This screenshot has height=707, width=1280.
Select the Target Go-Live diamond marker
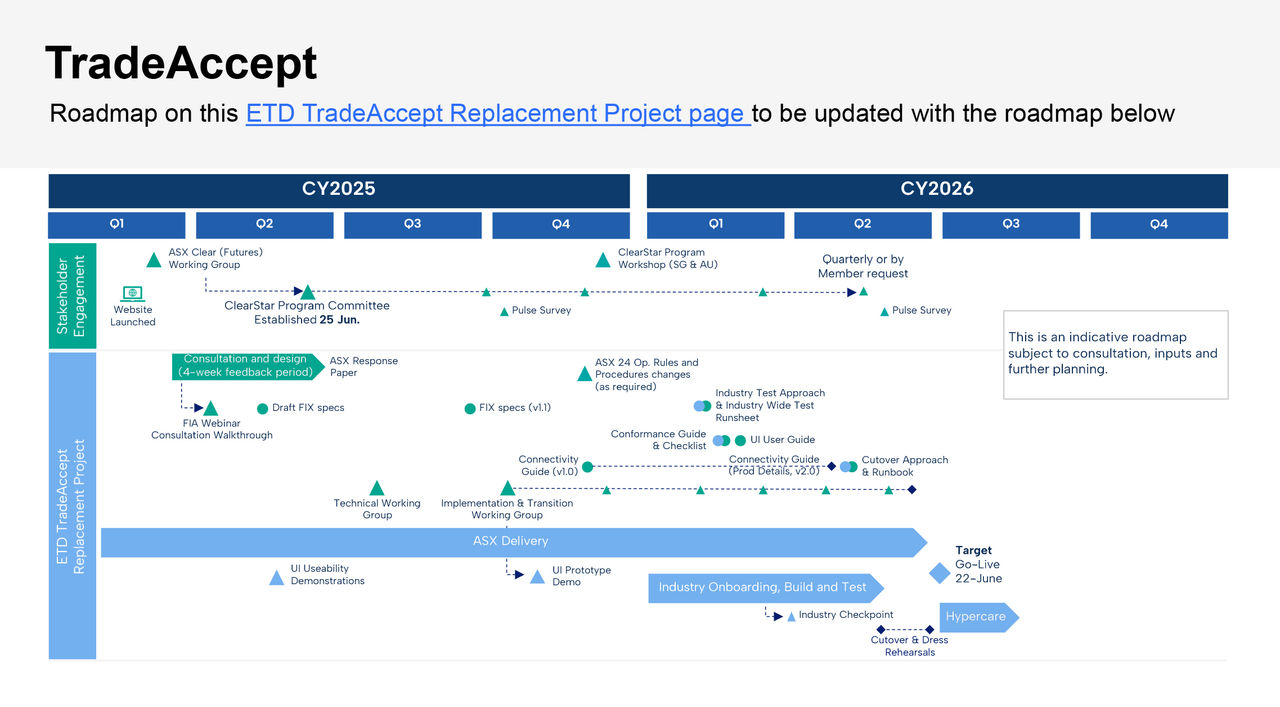pyautogui.click(x=939, y=573)
